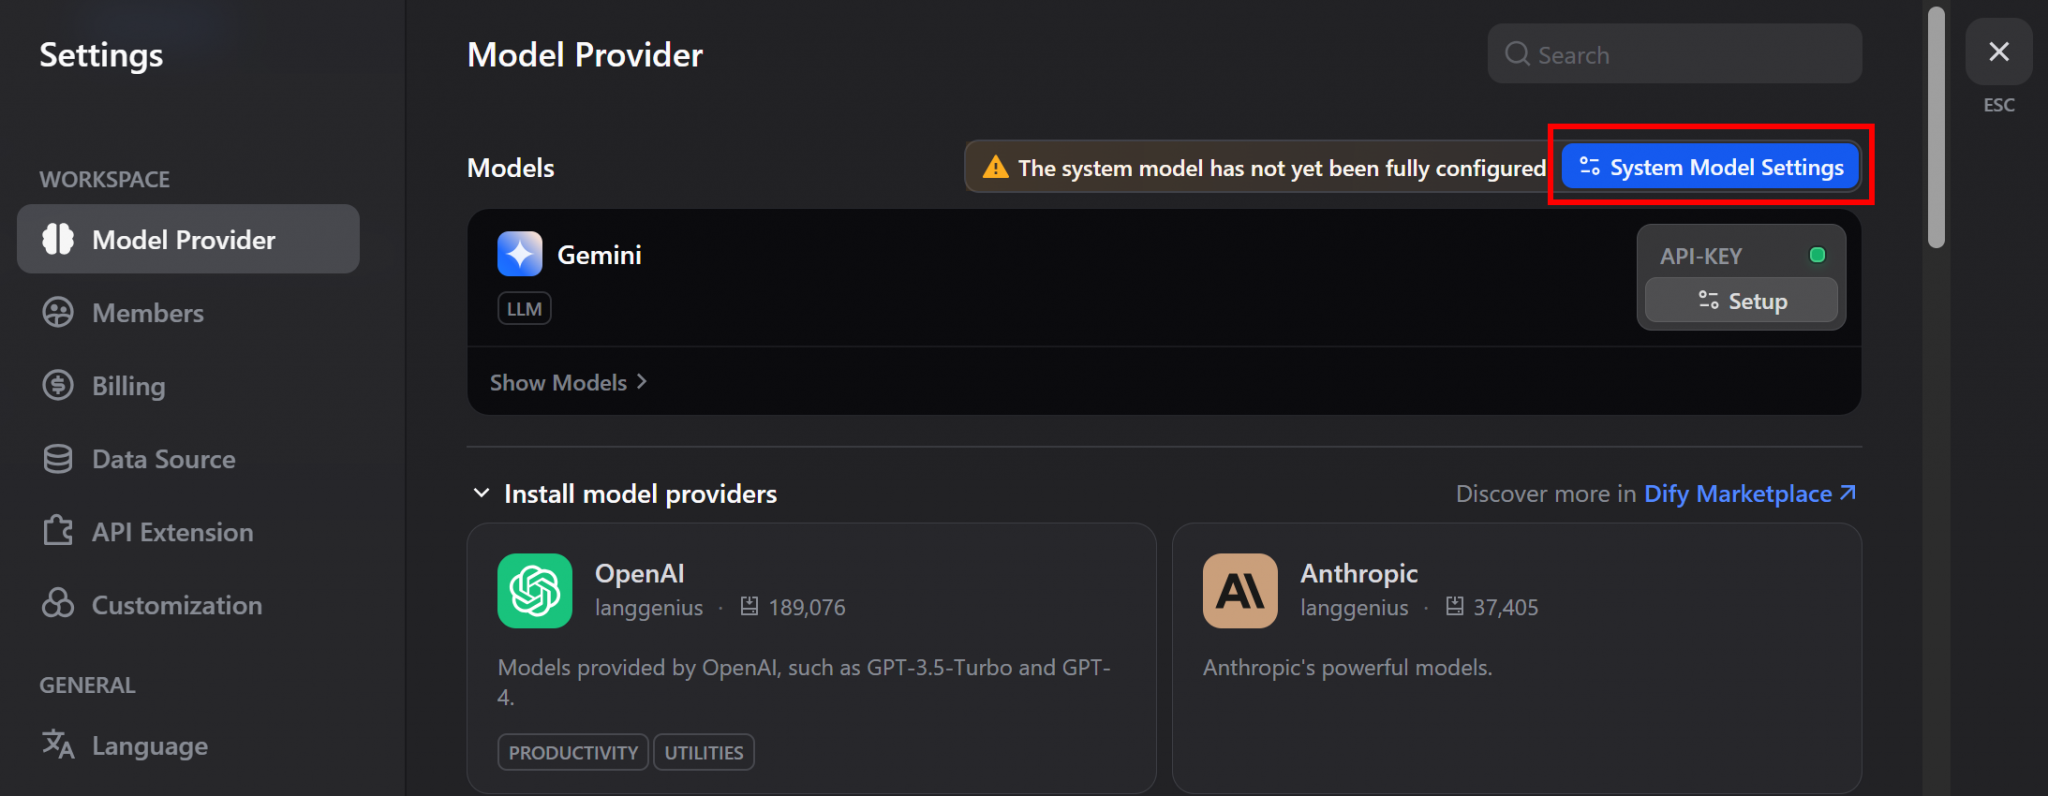Click the warning triangle icon

click(995, 167)
